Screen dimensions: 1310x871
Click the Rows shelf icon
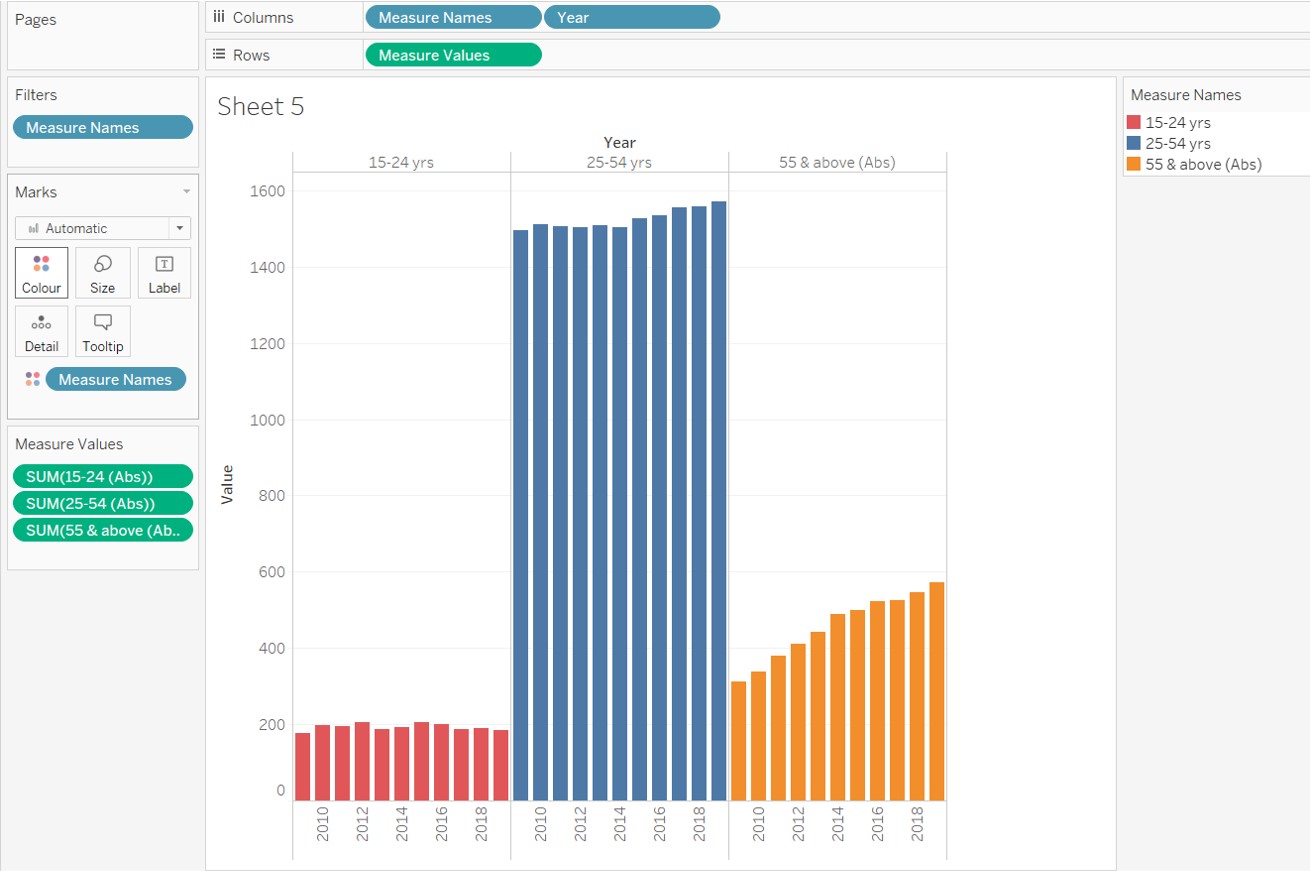tap(219, 55)
